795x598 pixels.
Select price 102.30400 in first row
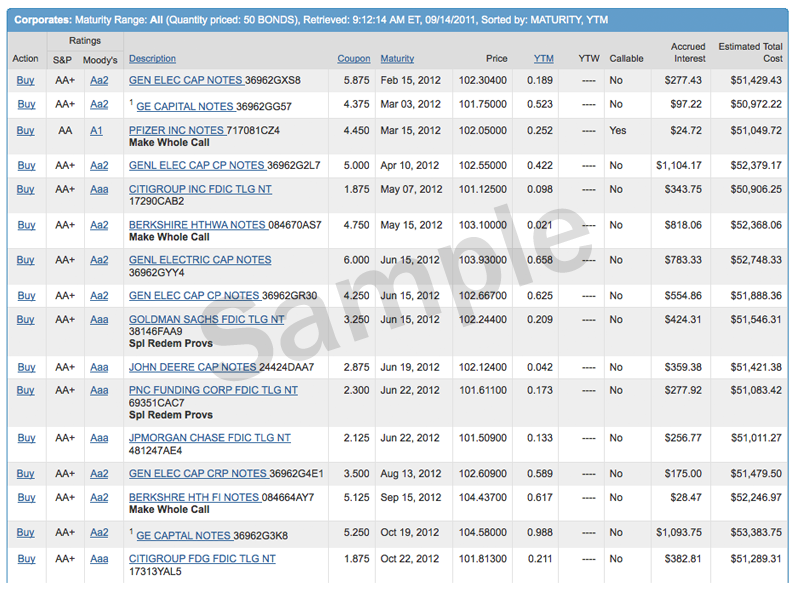point(483,80)
